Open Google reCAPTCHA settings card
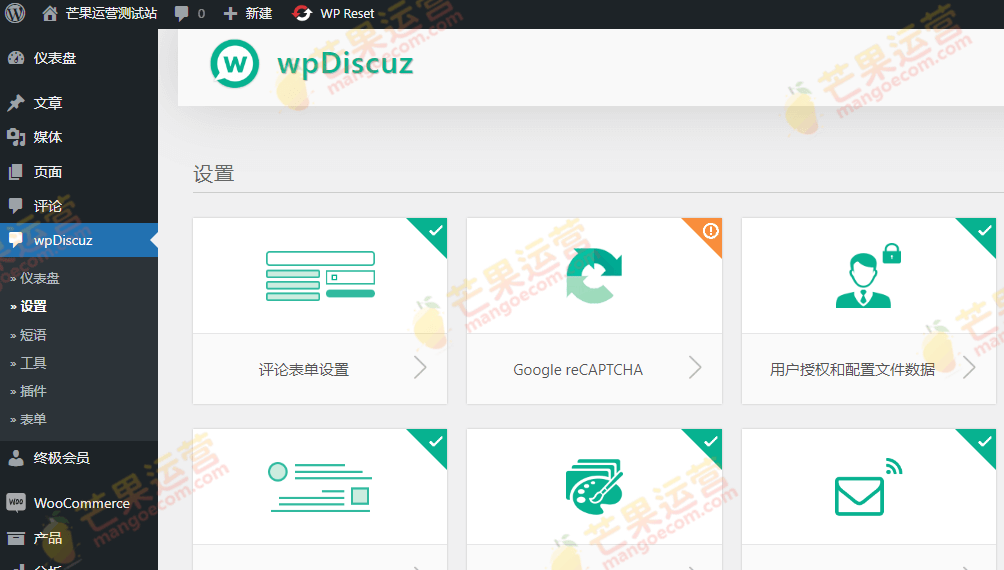Image resolution: width=1004 pixels, height=570 pixels. pos(594,311)
